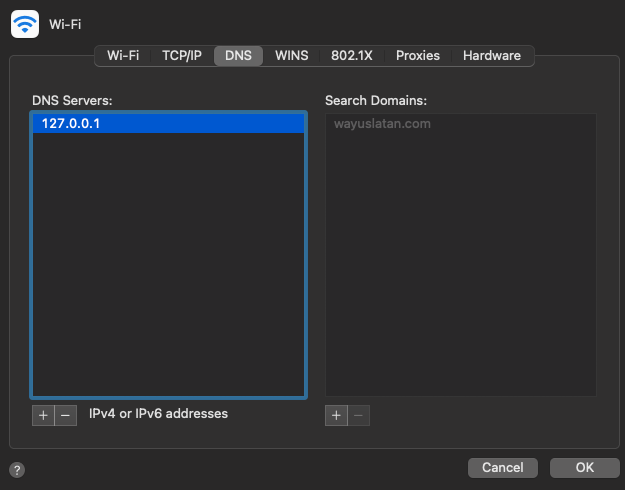Open the WINS tab
The height and width of the screenshot is (490, 625).
291,55
